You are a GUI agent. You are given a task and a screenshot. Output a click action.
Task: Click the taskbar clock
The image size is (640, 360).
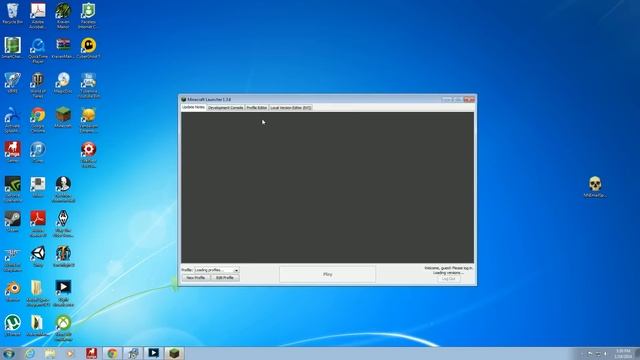(x=623, y=353)
